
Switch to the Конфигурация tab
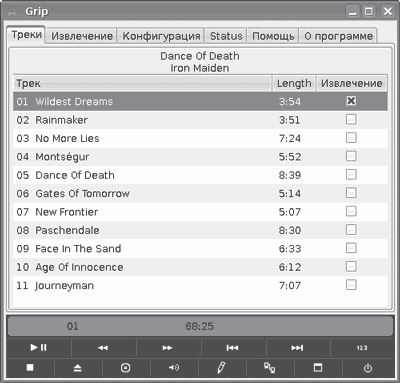point(161,36)
